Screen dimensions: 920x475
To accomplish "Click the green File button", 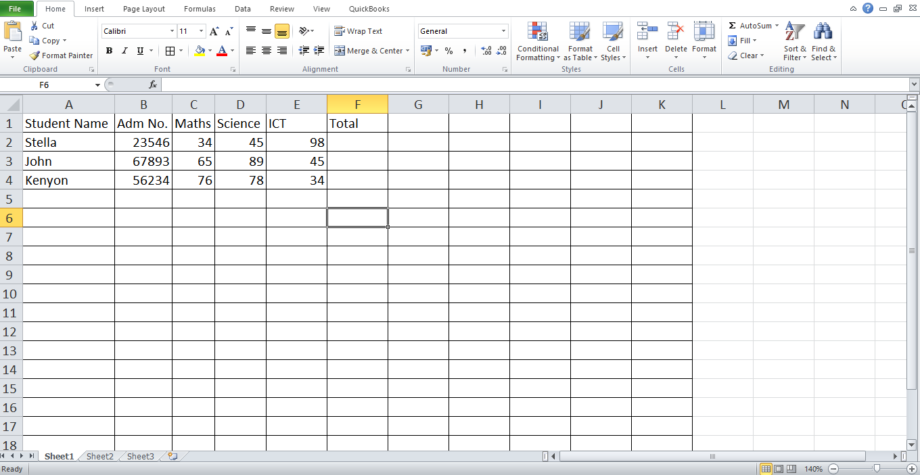I will click(17, 8).
